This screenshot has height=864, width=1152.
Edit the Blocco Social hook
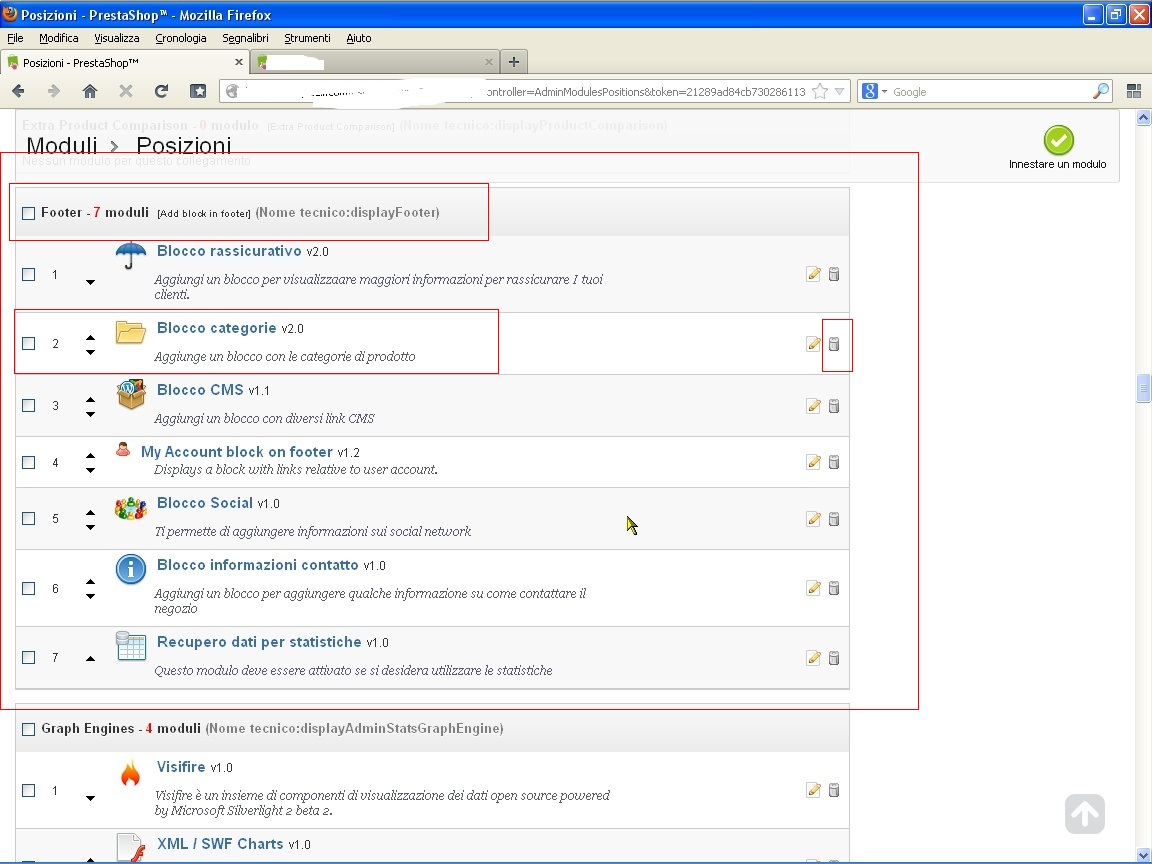tap(813, 519)
